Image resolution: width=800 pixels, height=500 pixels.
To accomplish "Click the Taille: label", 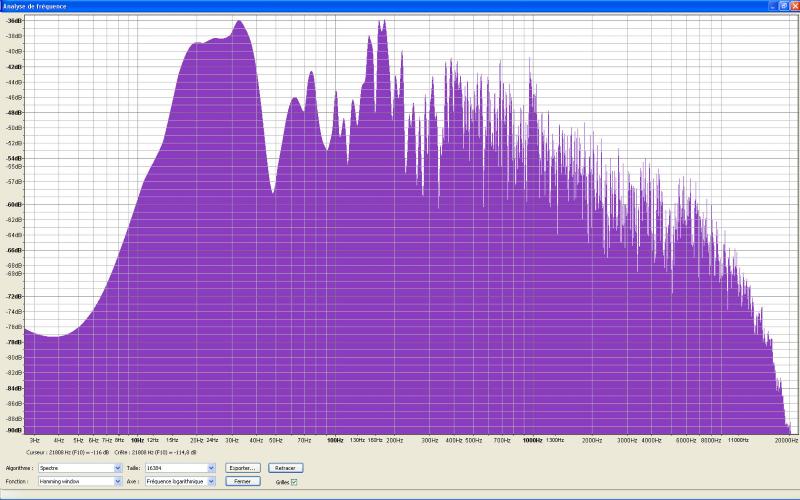I will point(133,468).
